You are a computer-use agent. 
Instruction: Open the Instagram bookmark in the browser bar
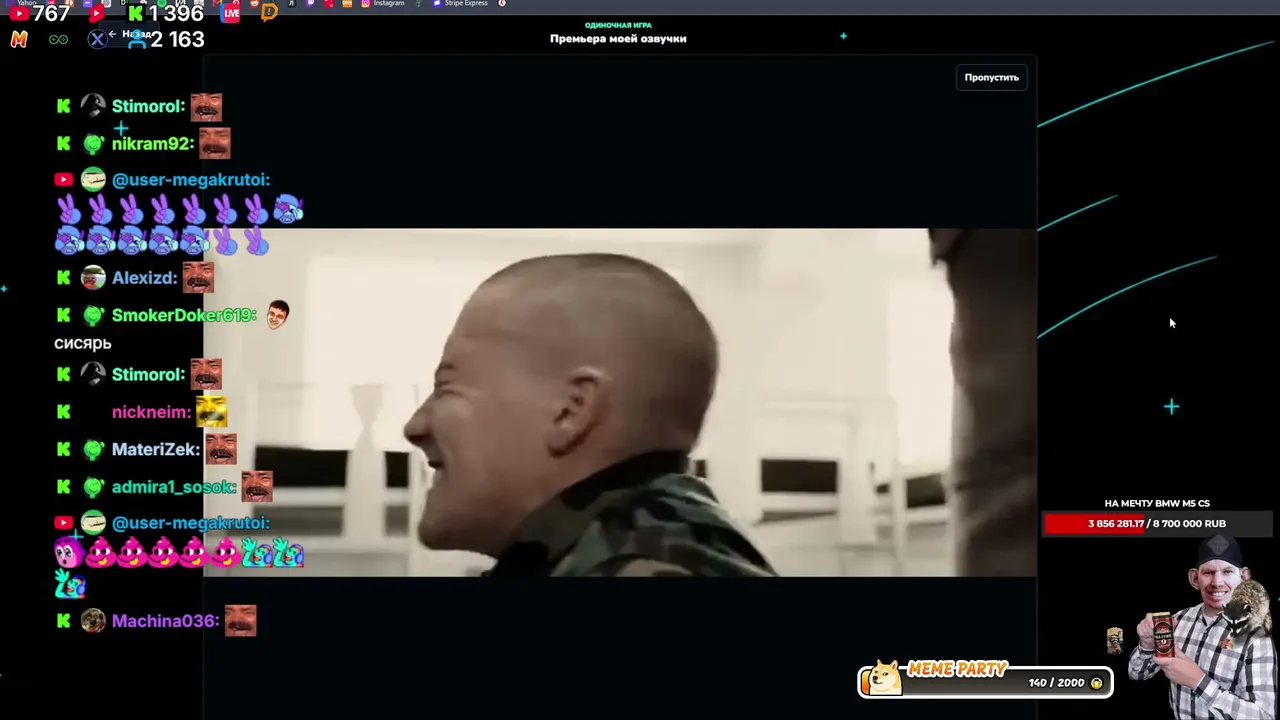point(383,4)
